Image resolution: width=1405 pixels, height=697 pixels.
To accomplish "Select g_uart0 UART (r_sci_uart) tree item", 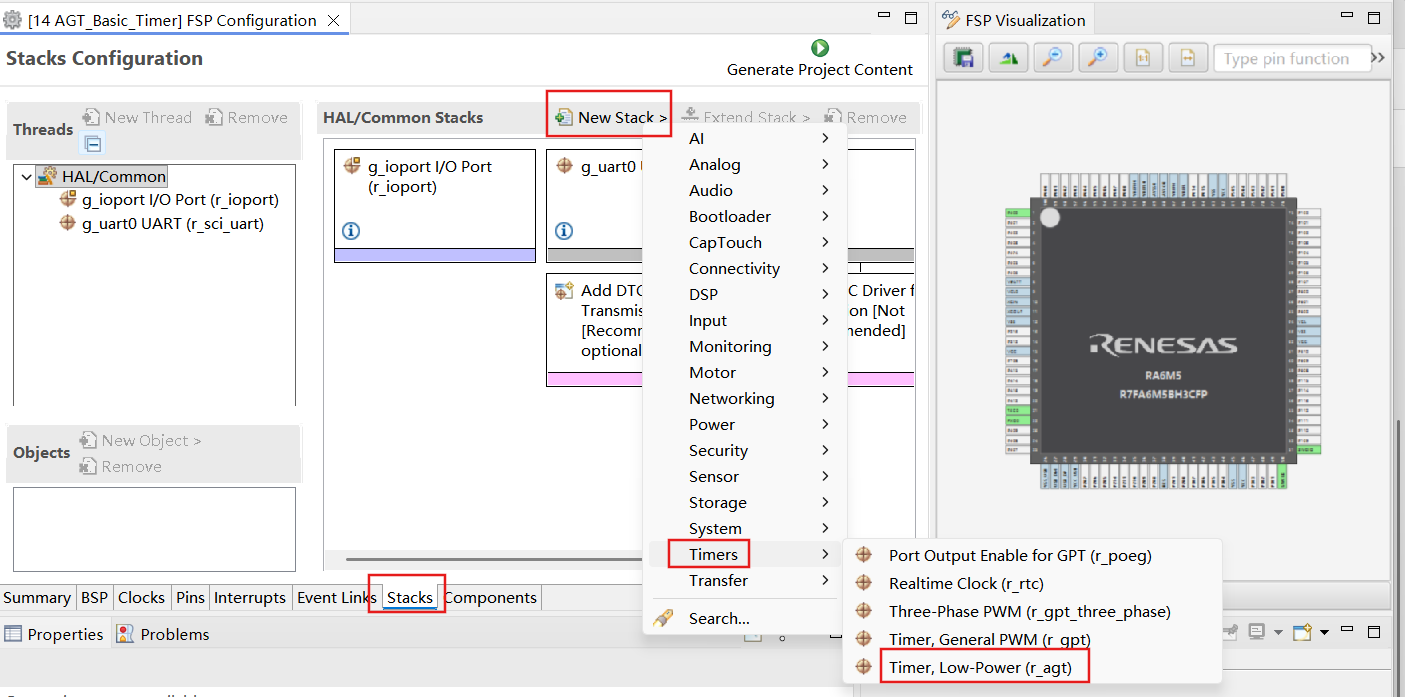I will point(162,224).
